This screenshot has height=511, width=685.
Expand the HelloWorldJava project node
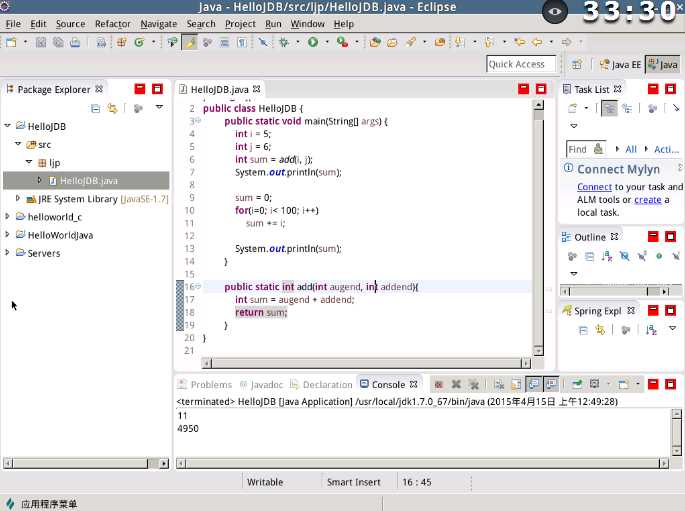click(7, 235)
